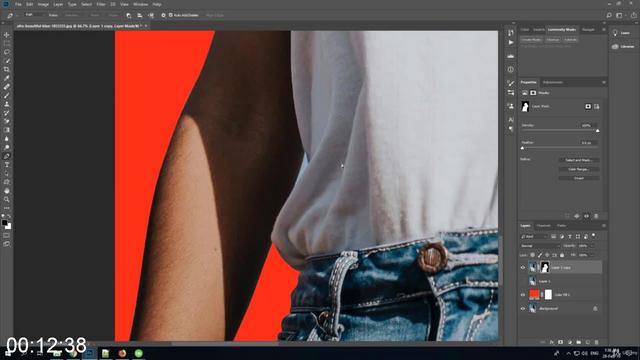Toggle layer filtering switch on Layers panel

pyautogui.click(x=593, y=236)
